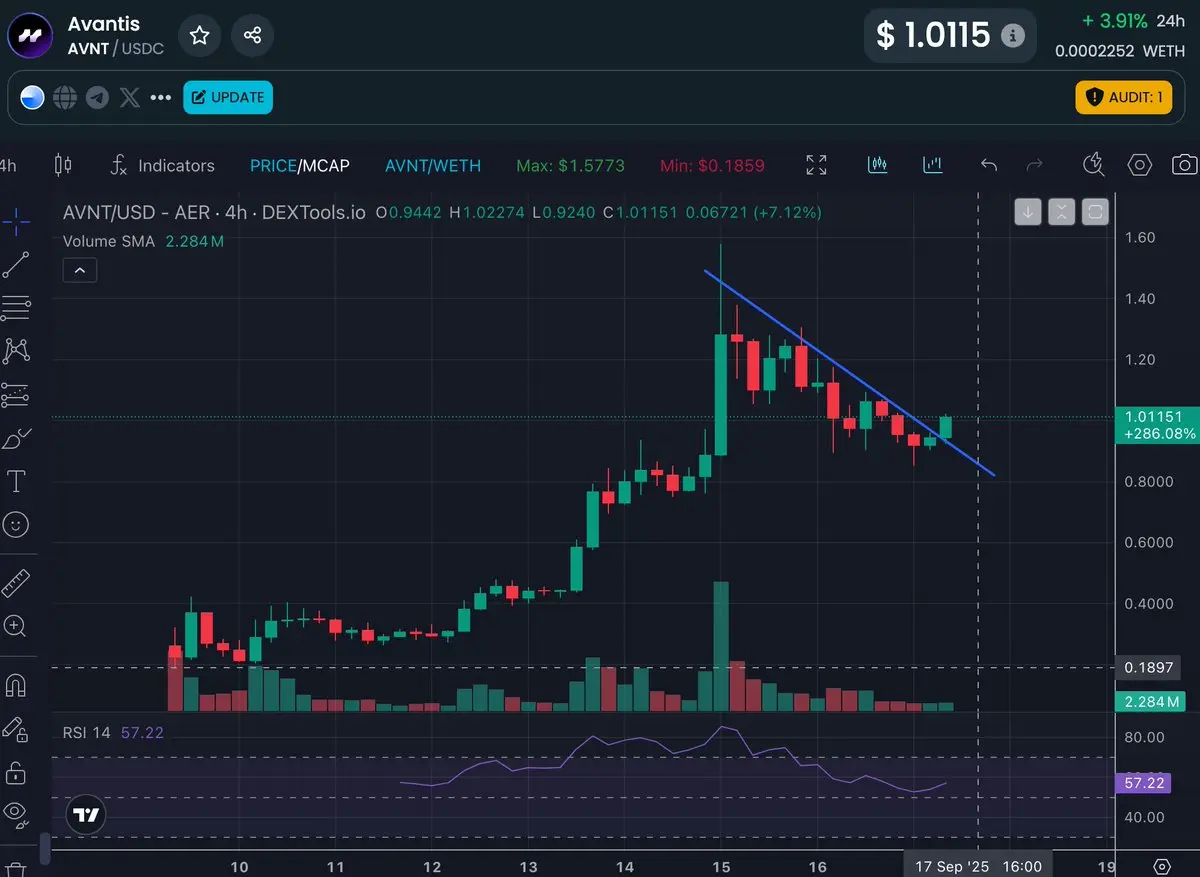
Task: Select the brush drawing tool
Action: click(16, 439)
